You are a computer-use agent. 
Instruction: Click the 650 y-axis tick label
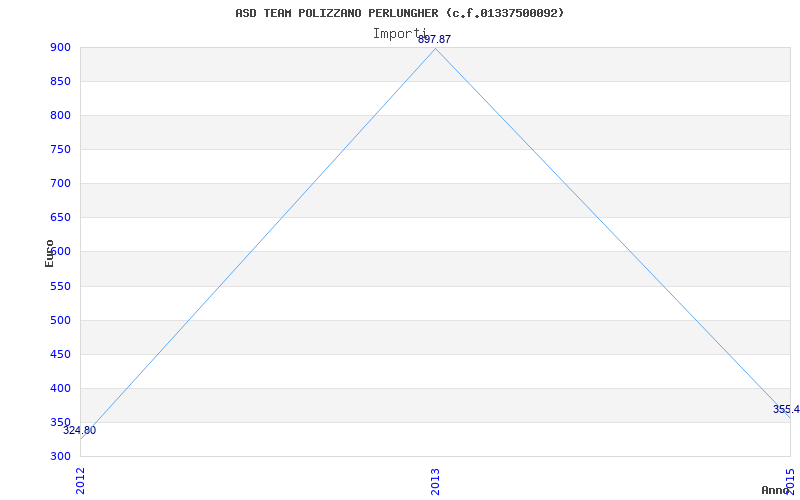tap(60, 218)
